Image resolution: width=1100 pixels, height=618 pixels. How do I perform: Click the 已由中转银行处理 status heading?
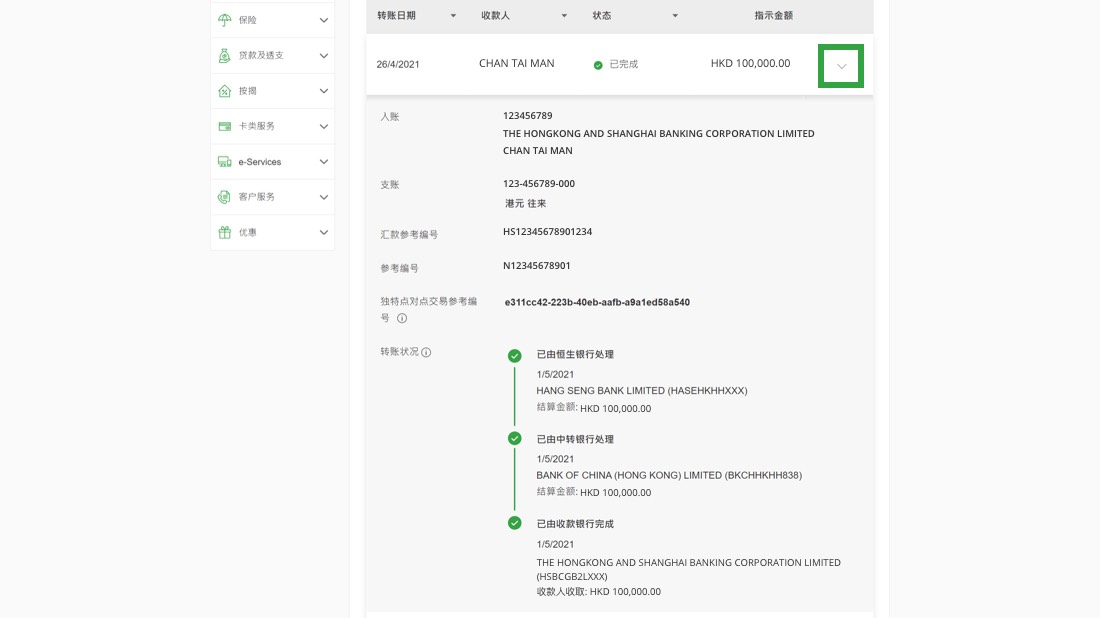coord(575,440)
